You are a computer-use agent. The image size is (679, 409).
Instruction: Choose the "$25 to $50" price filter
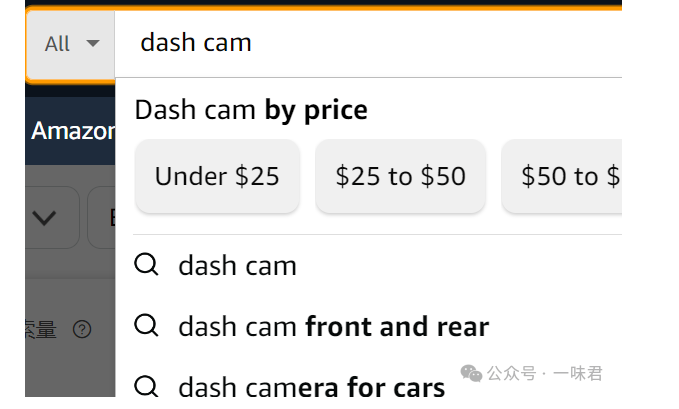coord(400,177)
